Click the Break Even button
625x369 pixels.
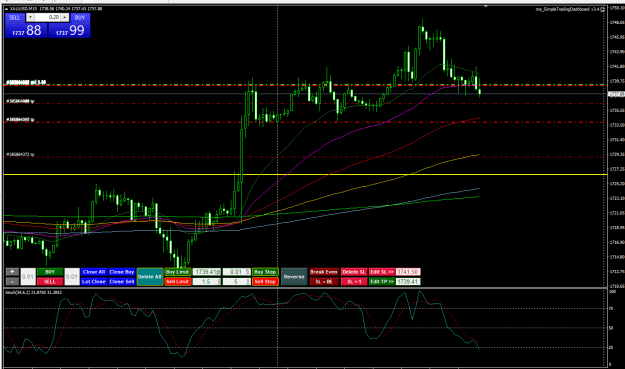324,272
